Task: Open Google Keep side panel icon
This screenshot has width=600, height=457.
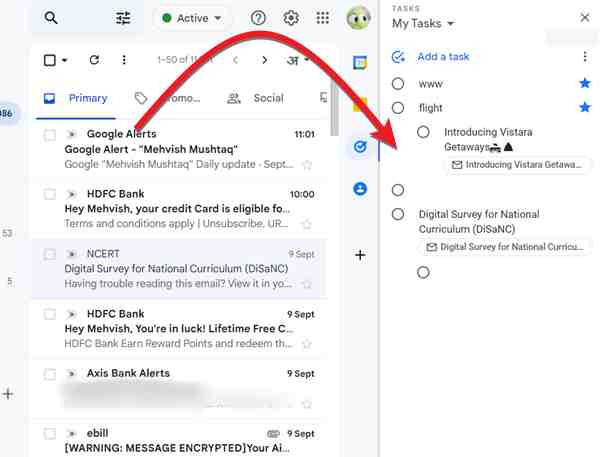Action: tap(360, 104)
